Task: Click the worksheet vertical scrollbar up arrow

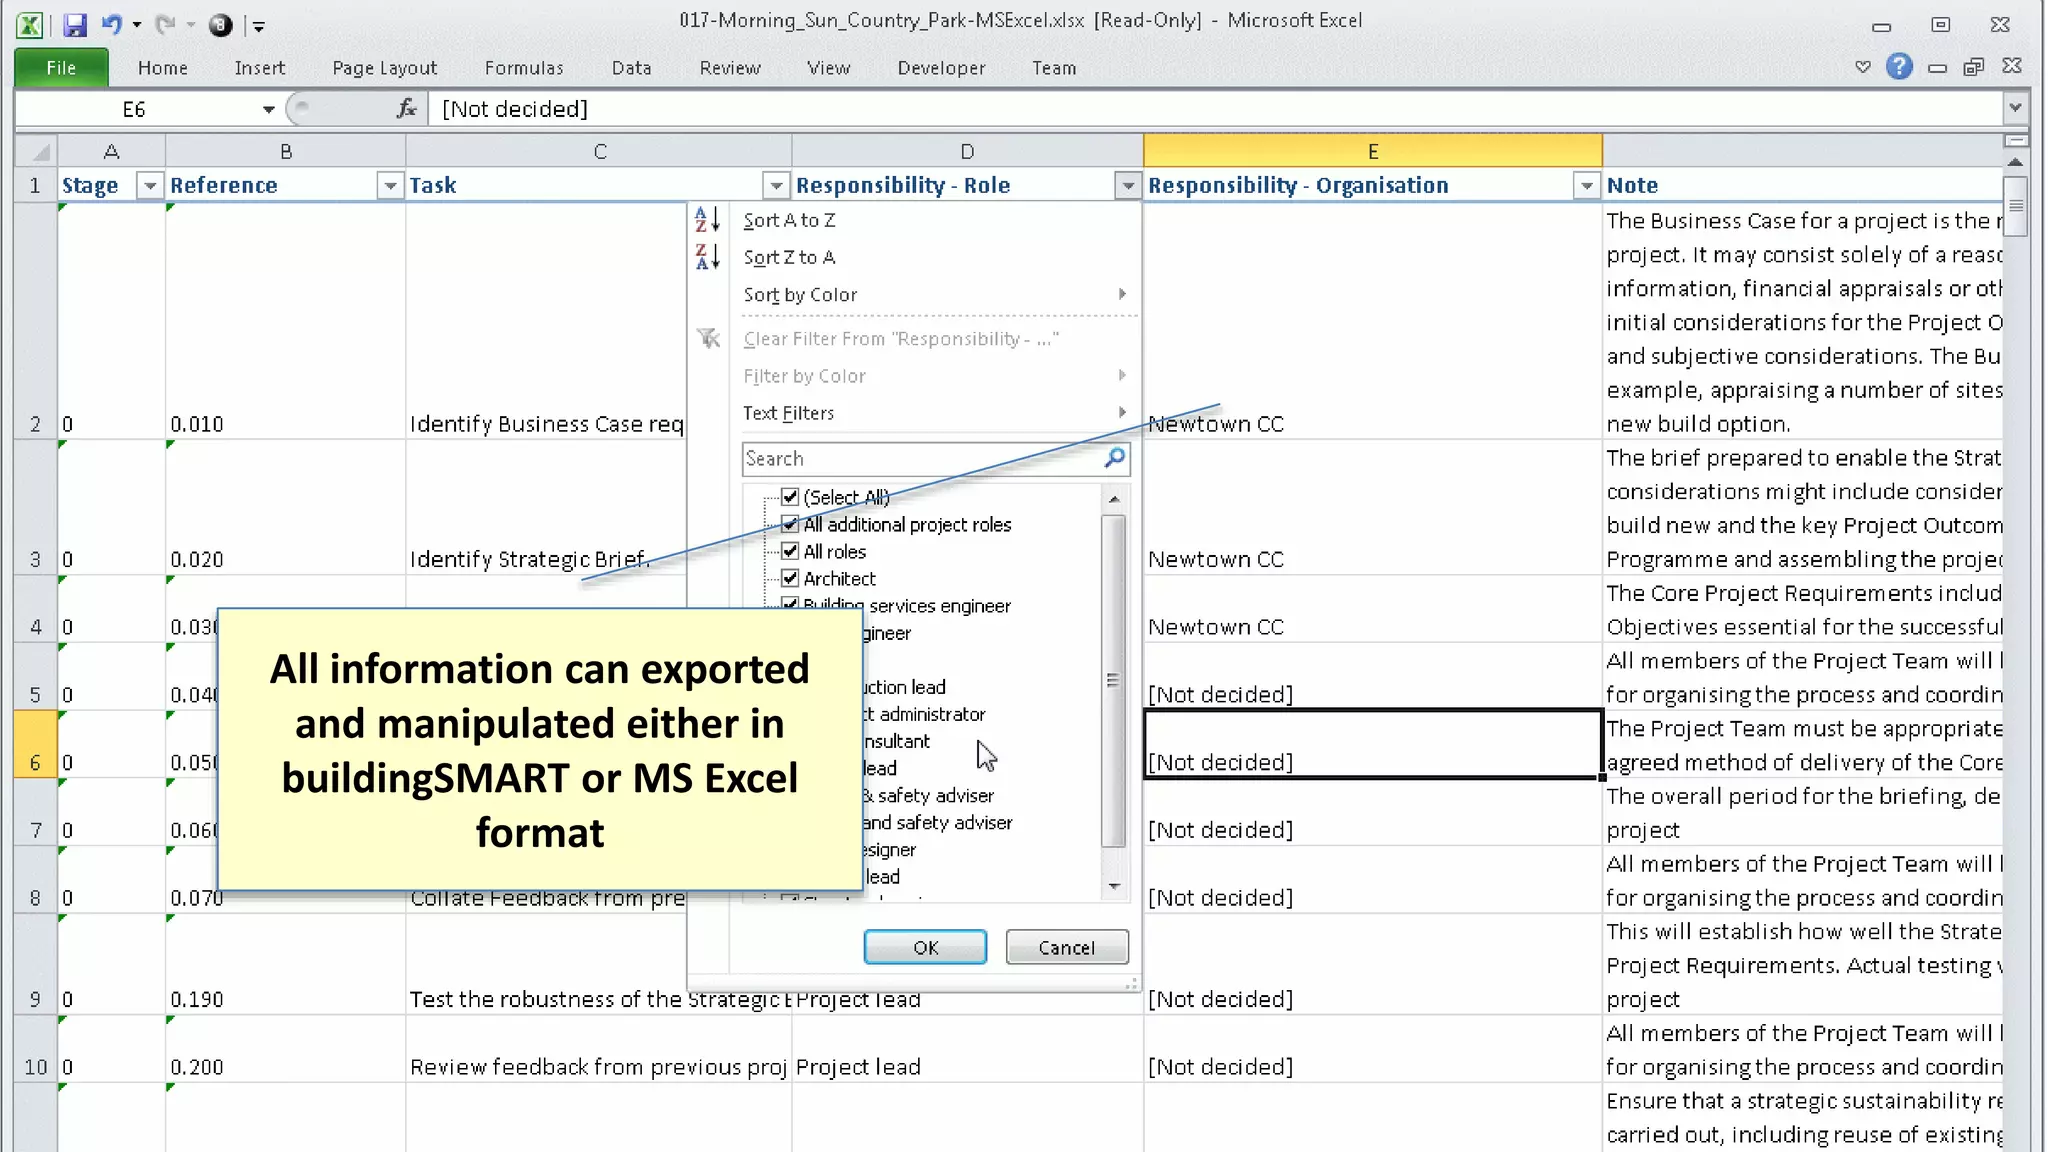Action: click(2016, 162)
